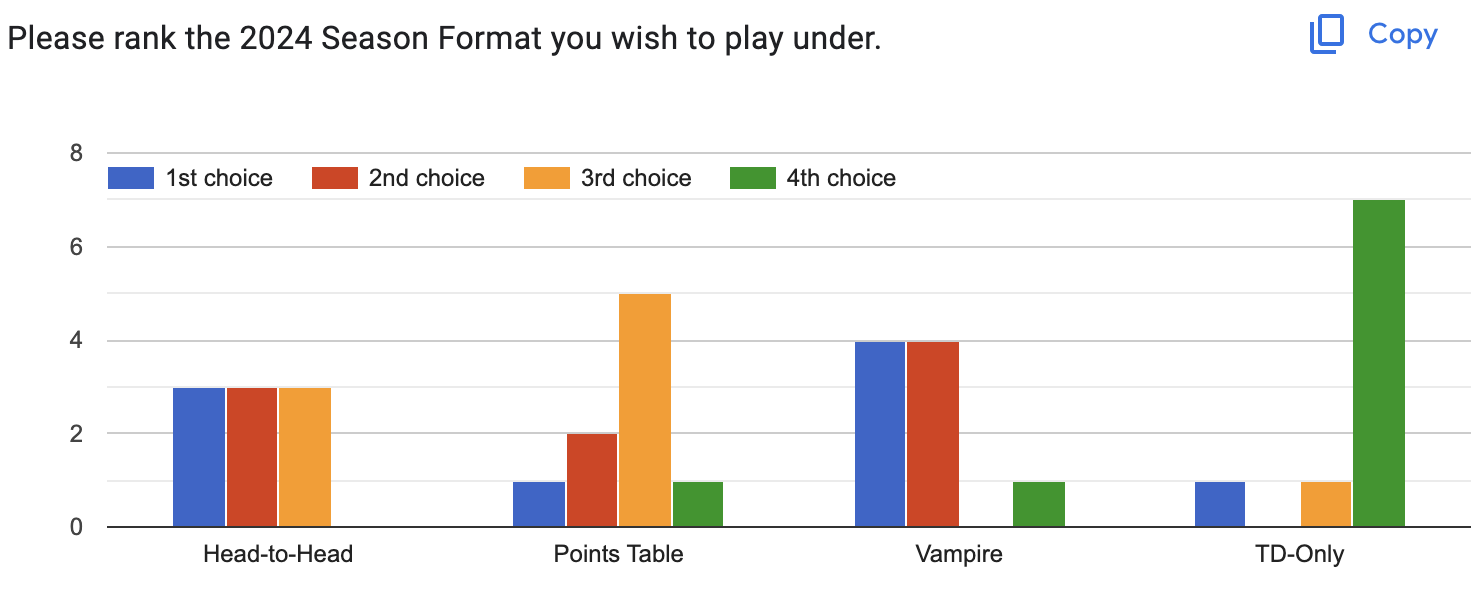Click the red Vampire 2nd choice bar
1484x606 pixels.
[933, 434]
